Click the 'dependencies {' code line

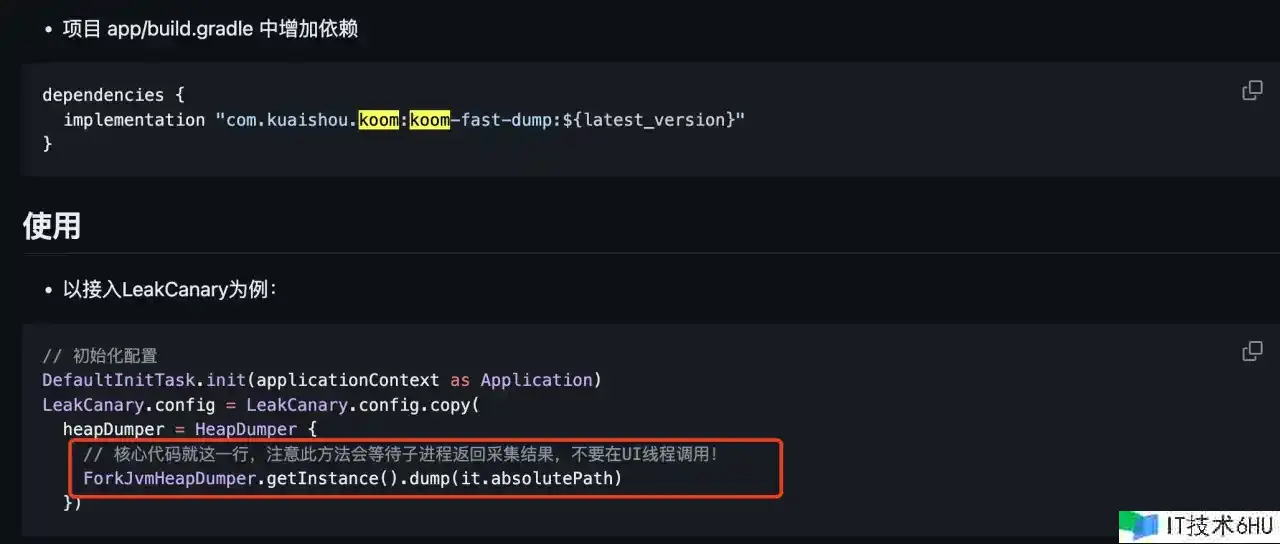(x=113, y=95)
